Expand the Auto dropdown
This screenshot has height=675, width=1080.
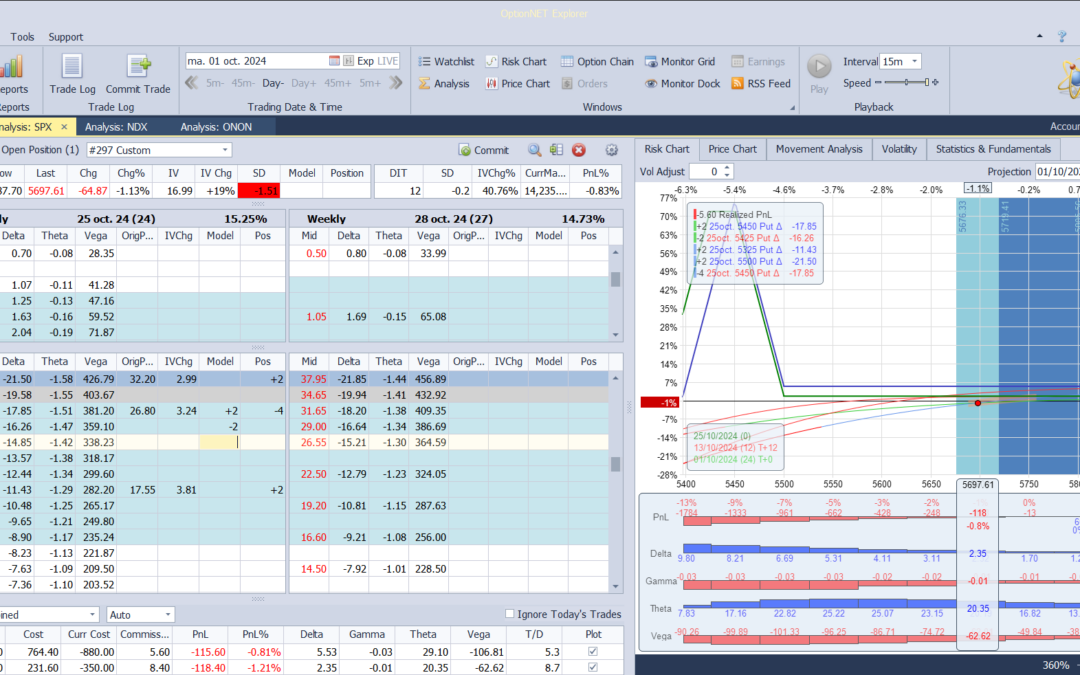click(167, 614)
